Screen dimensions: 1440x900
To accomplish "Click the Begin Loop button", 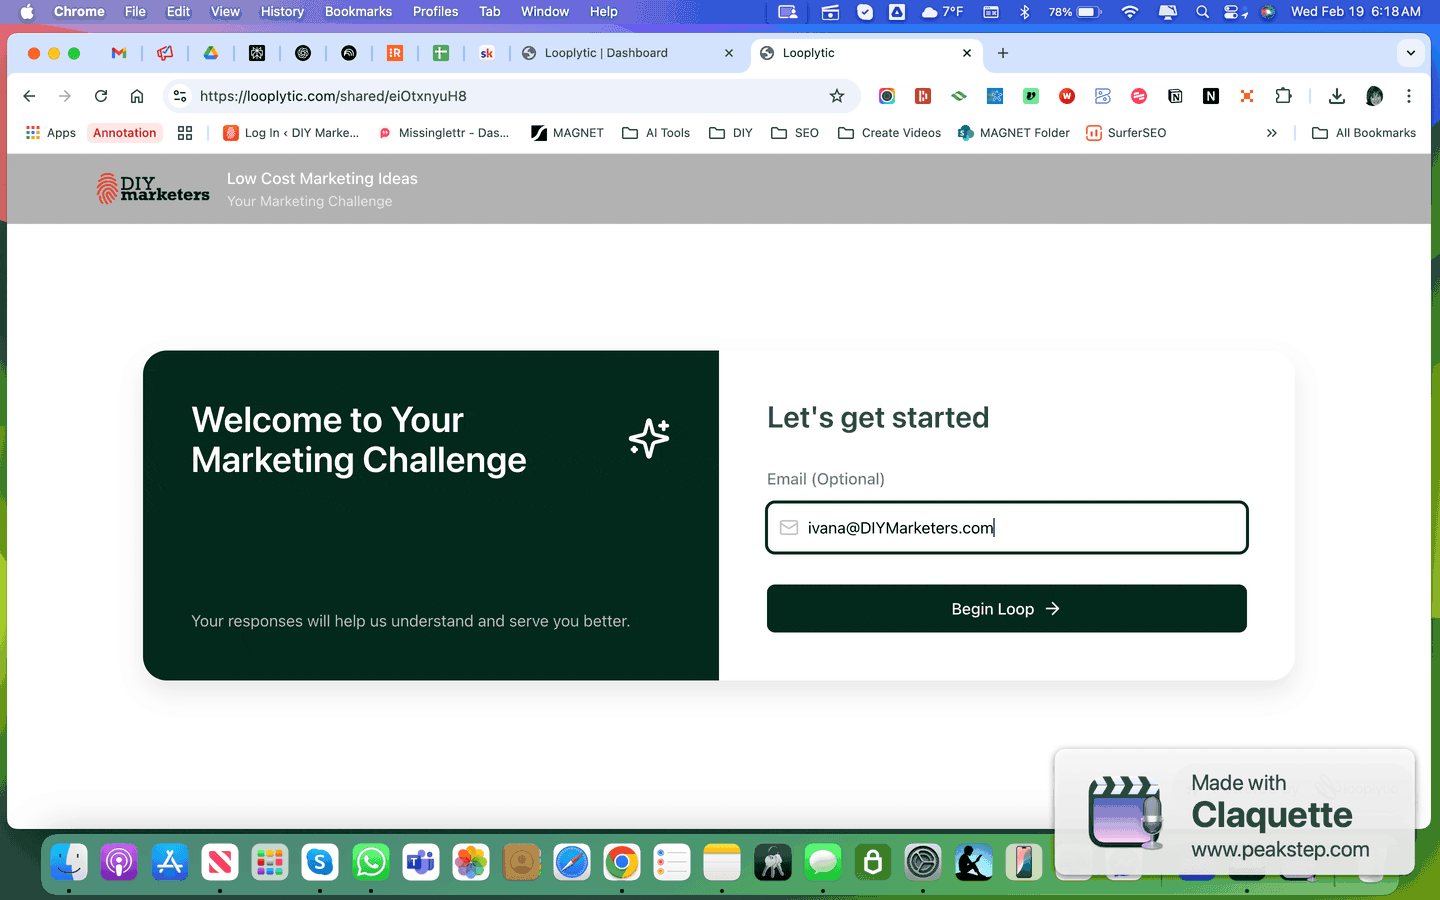I will [1006, 608].
